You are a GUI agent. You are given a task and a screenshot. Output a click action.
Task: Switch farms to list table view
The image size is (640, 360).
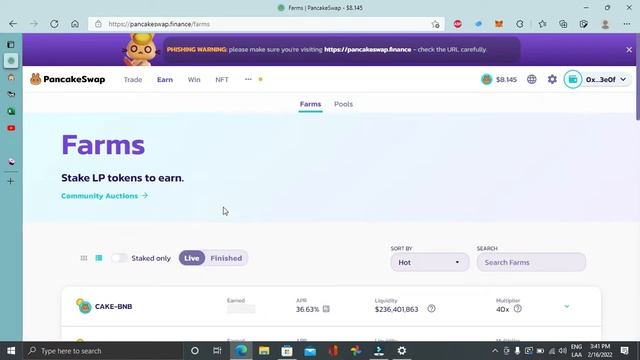[99, 258]
